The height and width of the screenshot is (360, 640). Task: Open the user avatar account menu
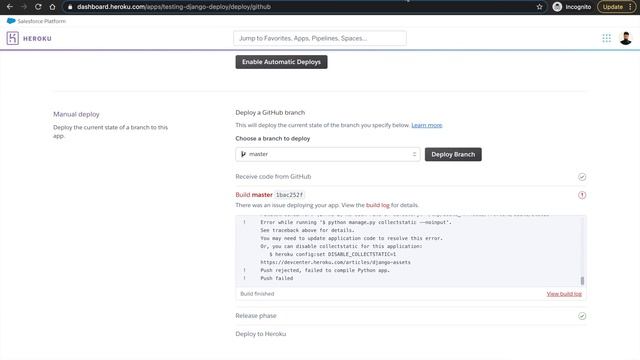click(x=625, y=38)
